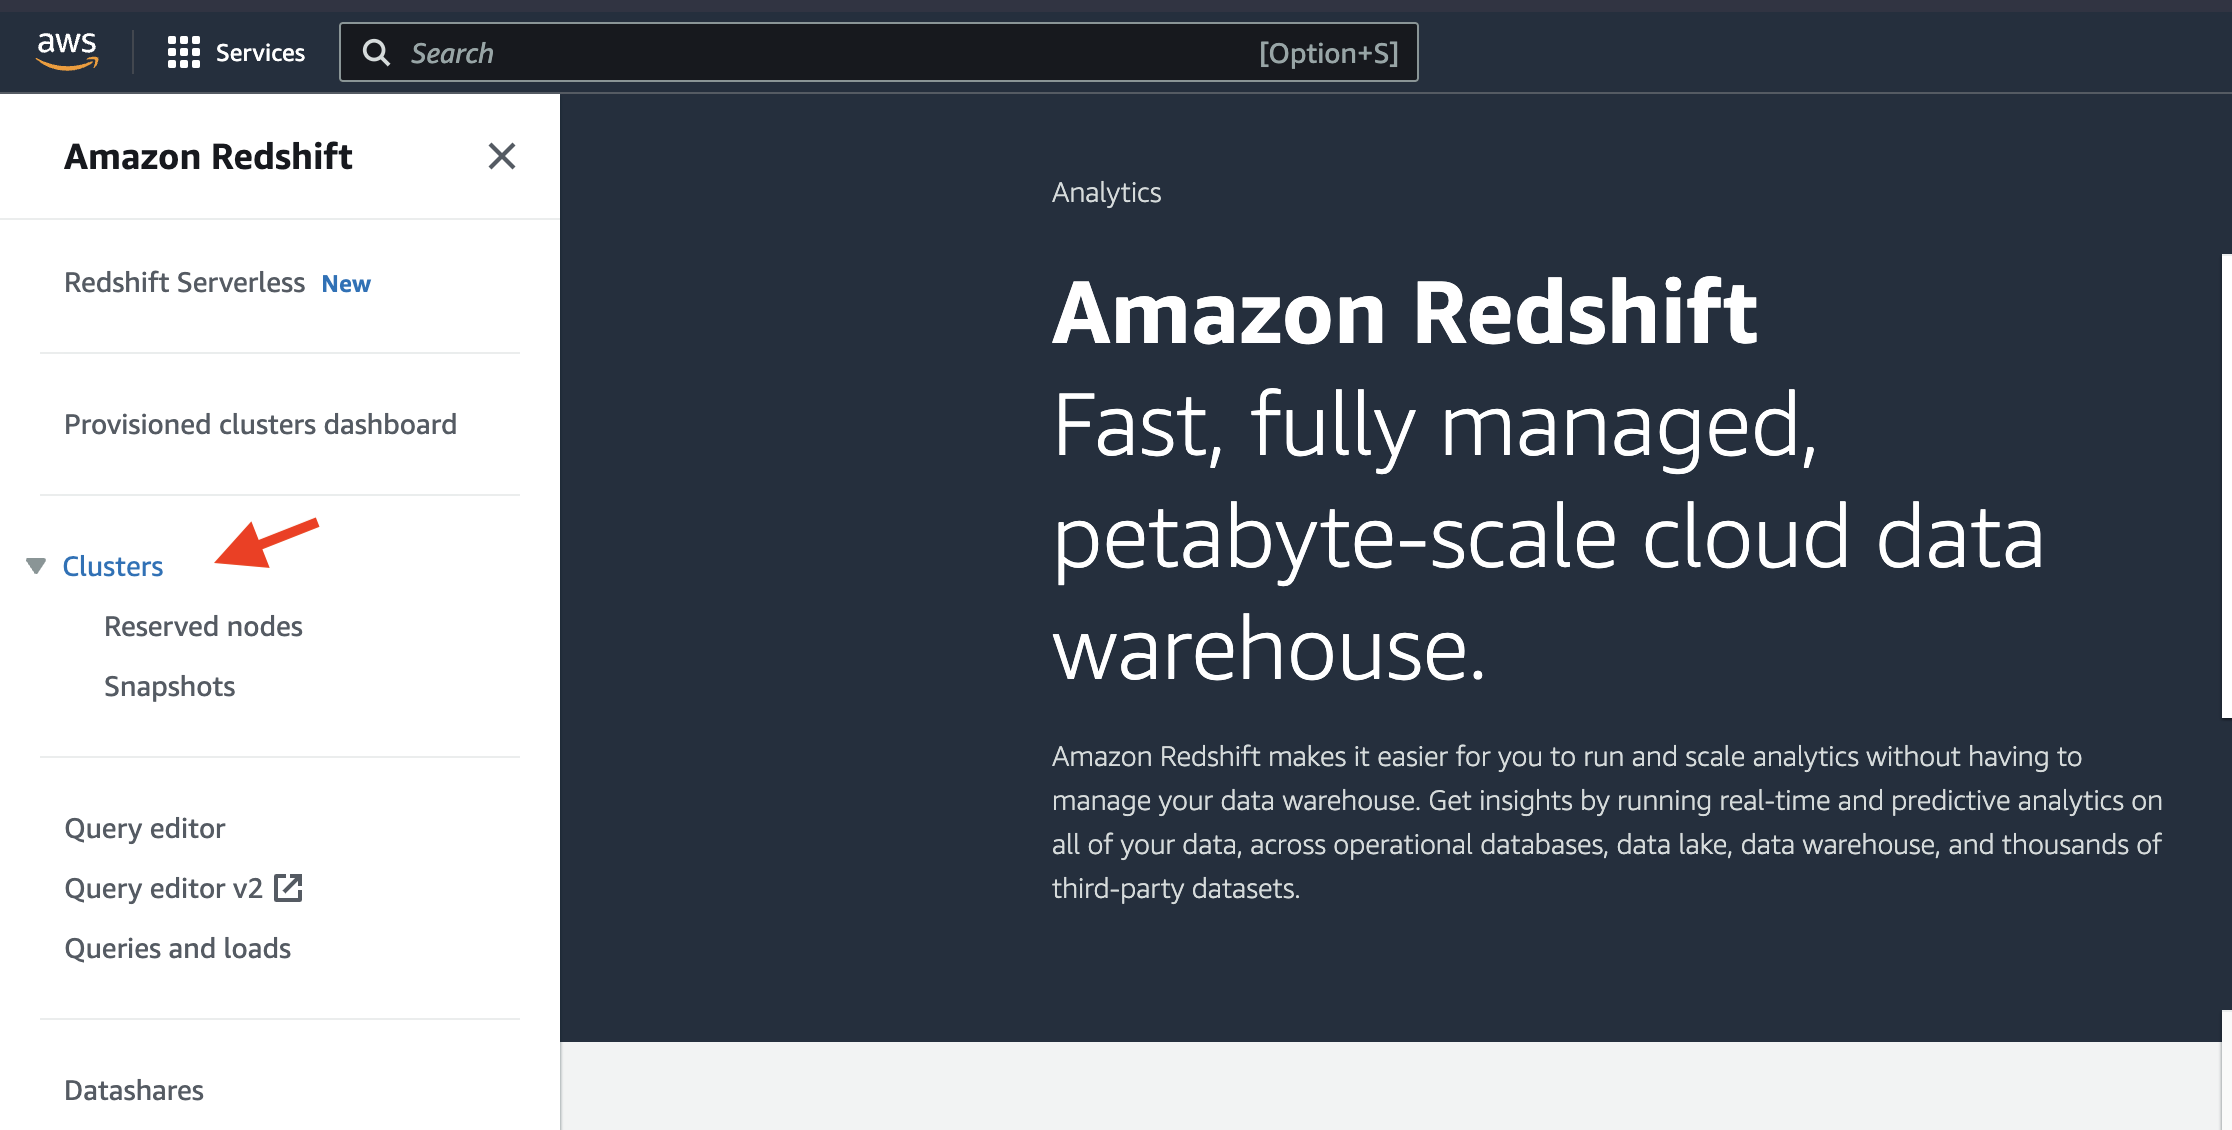Open Reserved nodes page
The image size is (2232, 1130).
tap(203, 627)
